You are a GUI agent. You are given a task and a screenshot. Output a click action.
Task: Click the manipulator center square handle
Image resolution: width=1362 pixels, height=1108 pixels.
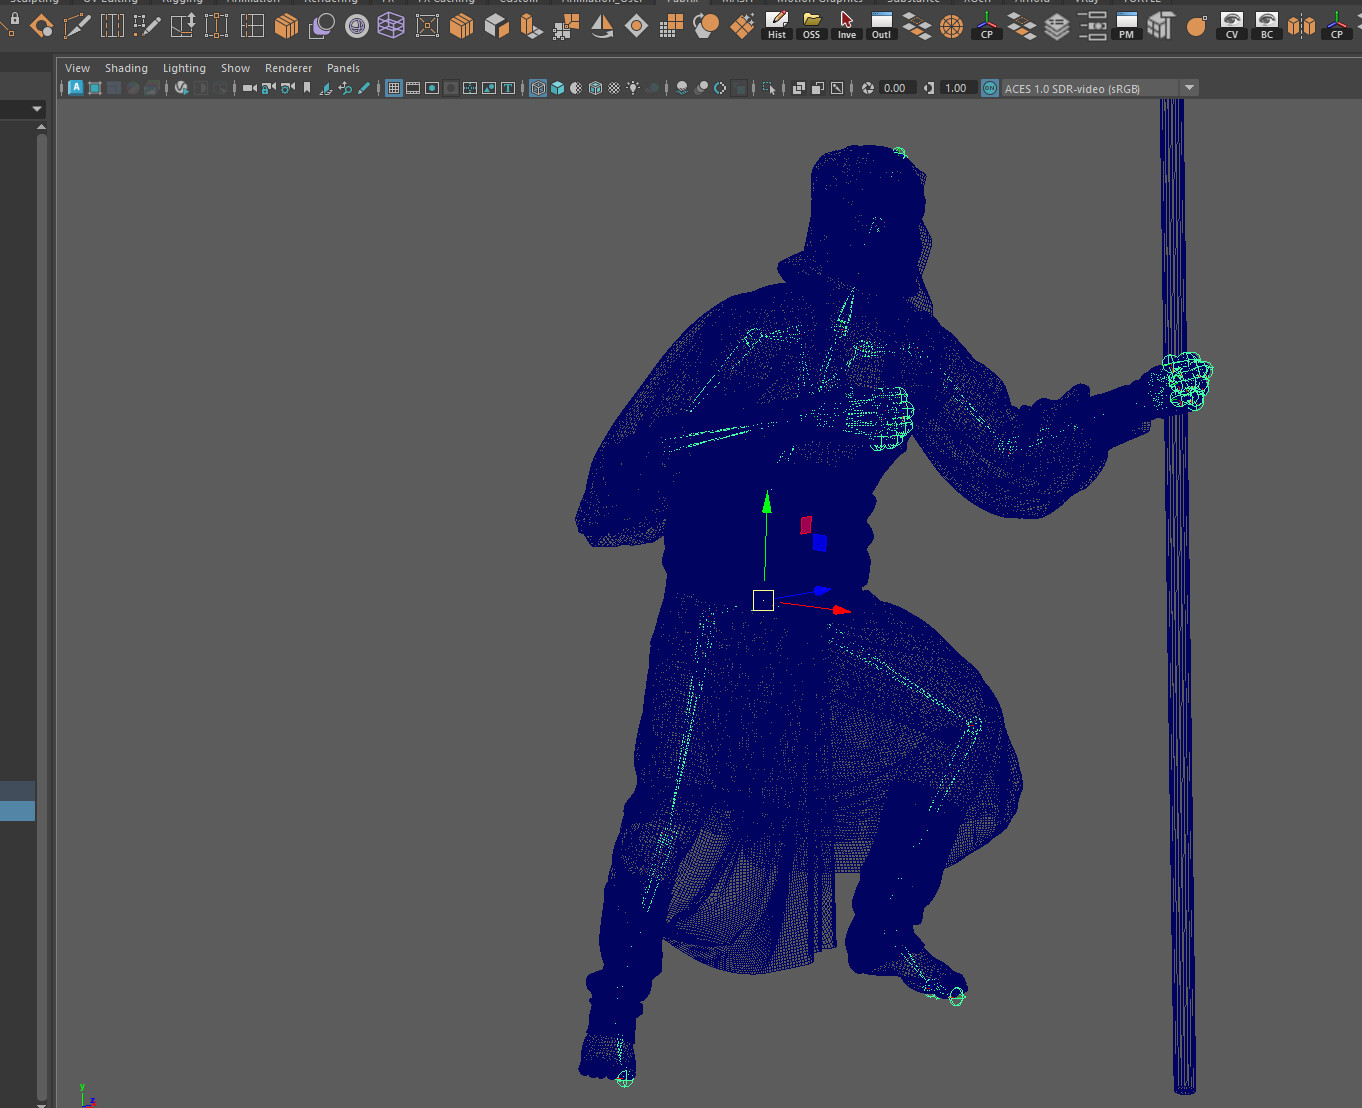(x=763, y=600)
